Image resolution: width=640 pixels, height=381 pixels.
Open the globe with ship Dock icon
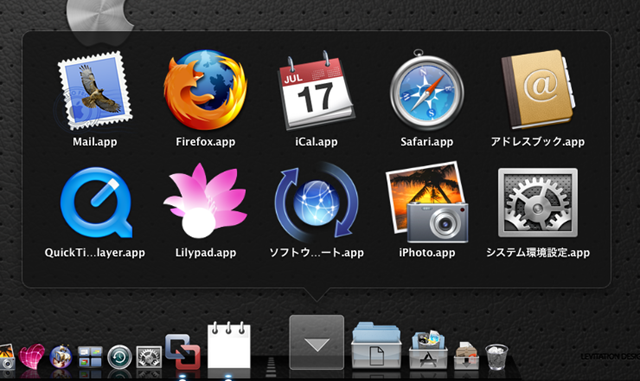(x=61, y=357)
